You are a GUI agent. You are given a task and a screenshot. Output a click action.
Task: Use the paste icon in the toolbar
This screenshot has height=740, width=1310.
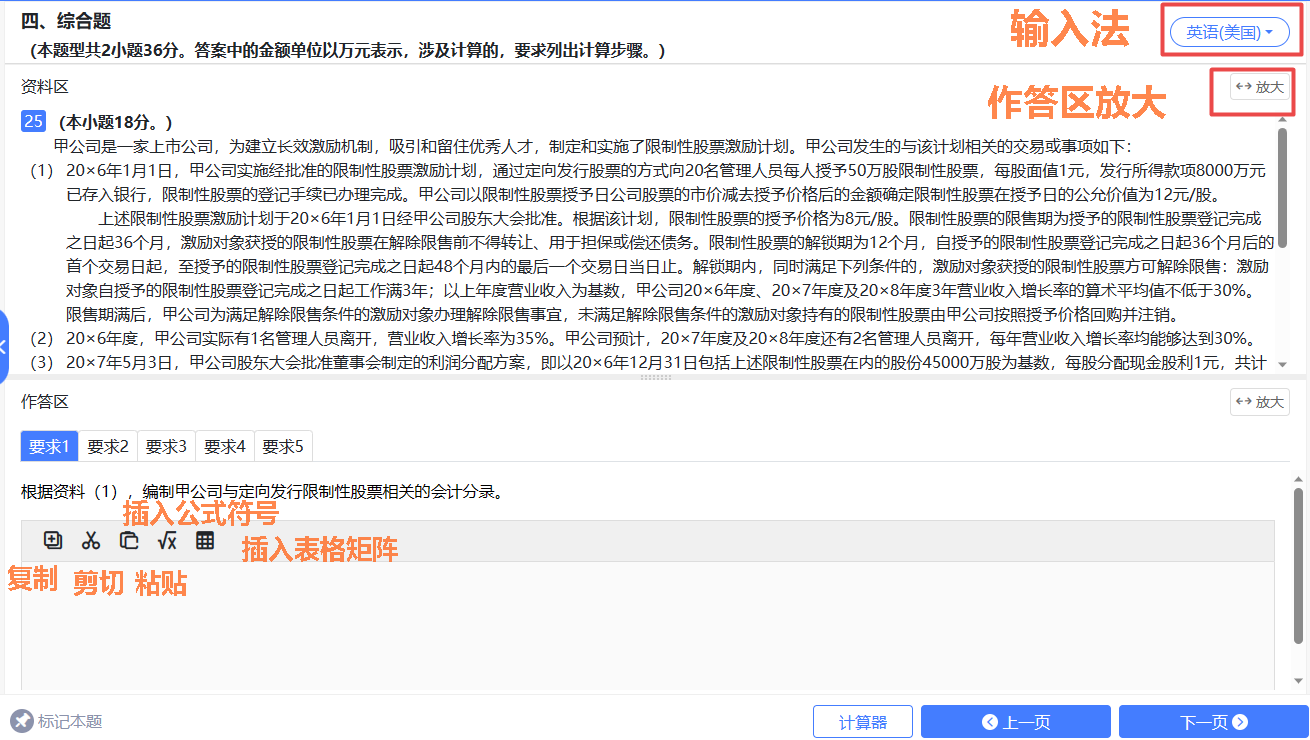tap(128, 540)
